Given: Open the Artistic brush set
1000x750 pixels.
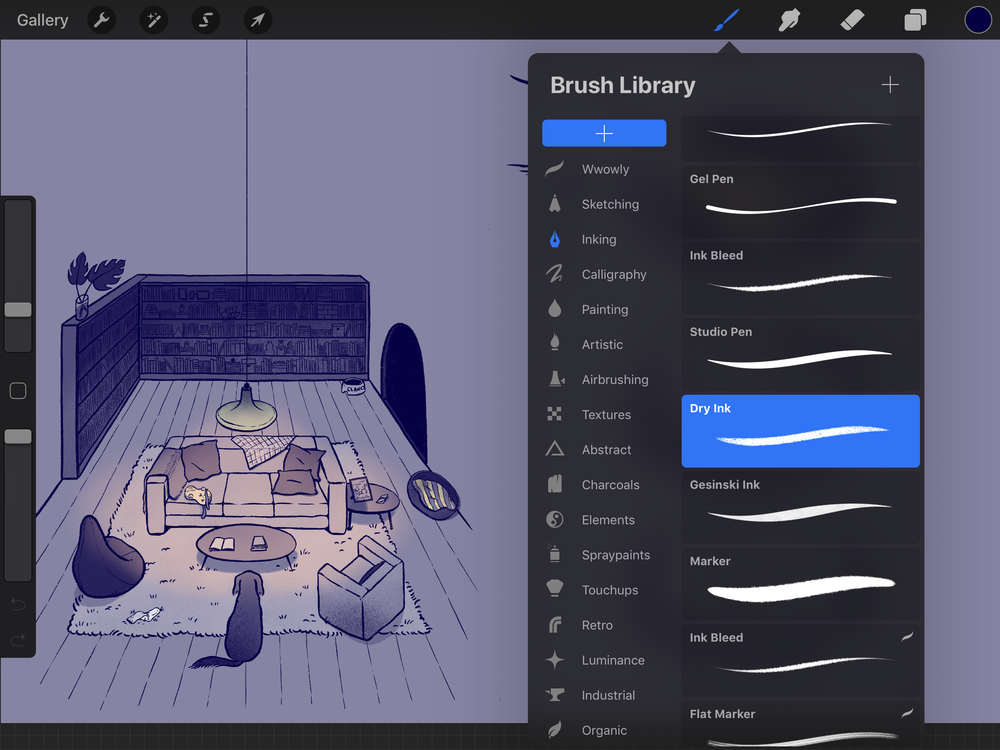Looking at the screenshot, I should pos(604,344).
